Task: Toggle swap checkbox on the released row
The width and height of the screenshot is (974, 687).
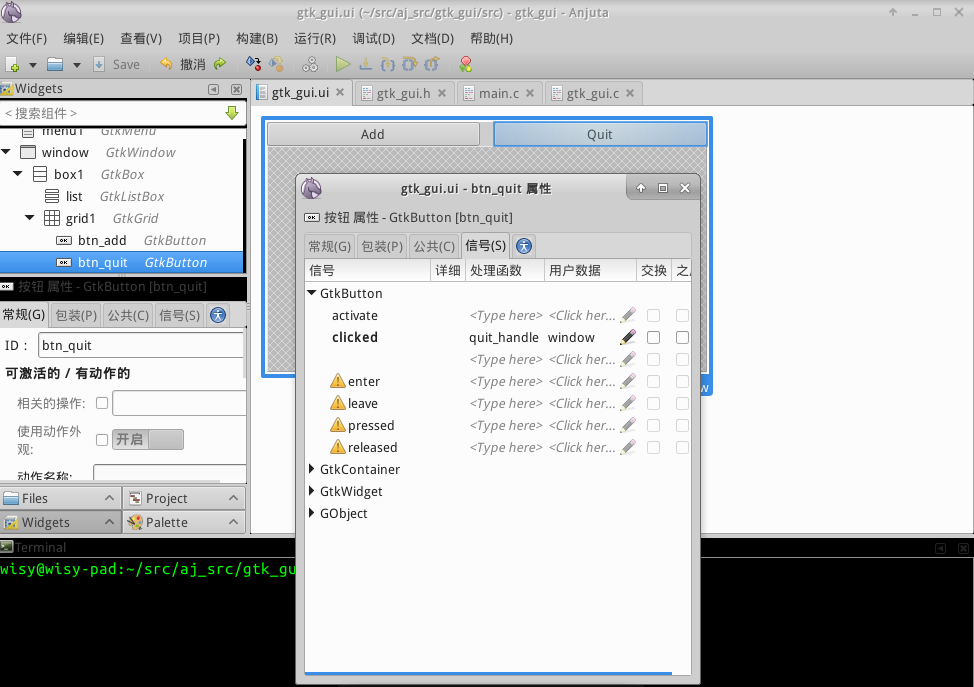Action: point(653,447)
